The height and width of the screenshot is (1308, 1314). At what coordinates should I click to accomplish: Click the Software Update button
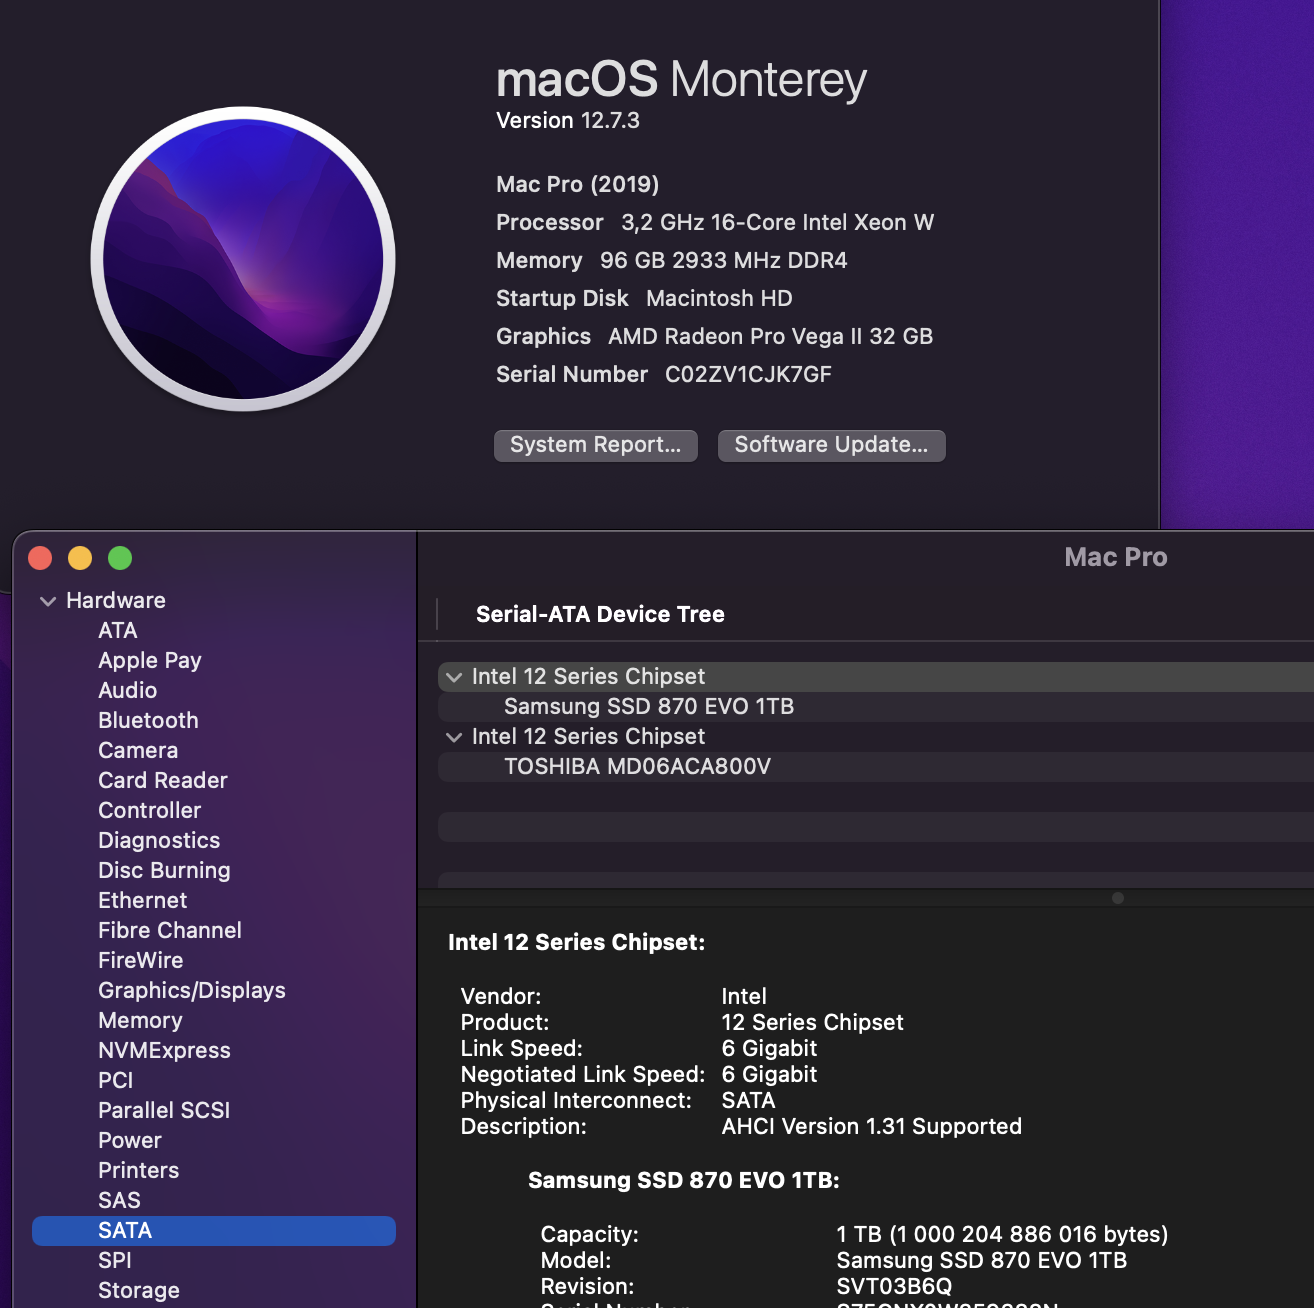[x=831, y=445]
